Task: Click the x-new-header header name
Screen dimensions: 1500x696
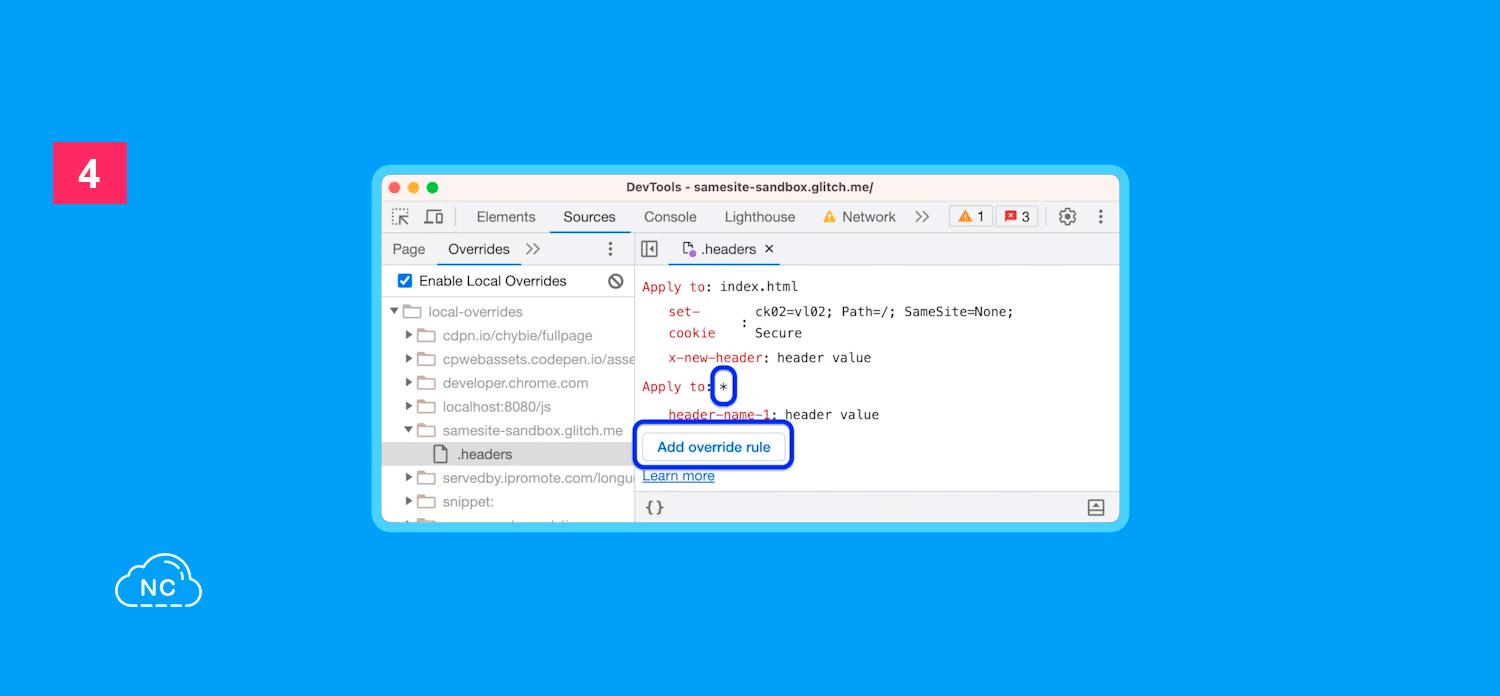Action: coord(715,358)
